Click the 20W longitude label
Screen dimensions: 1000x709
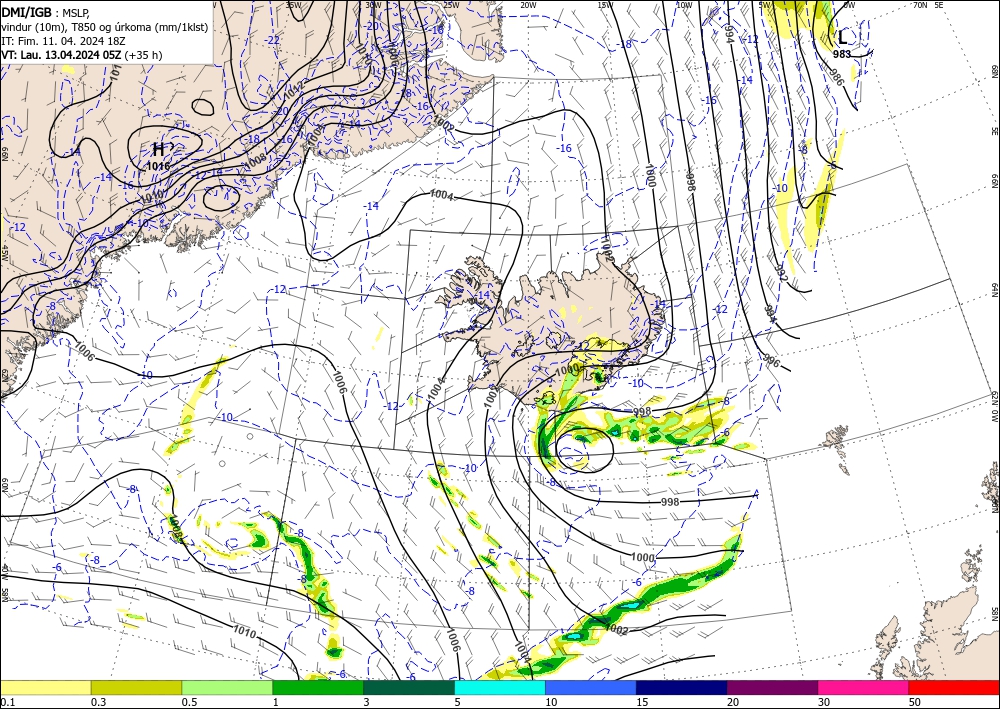pyautogui.click(x=528, y=5)
